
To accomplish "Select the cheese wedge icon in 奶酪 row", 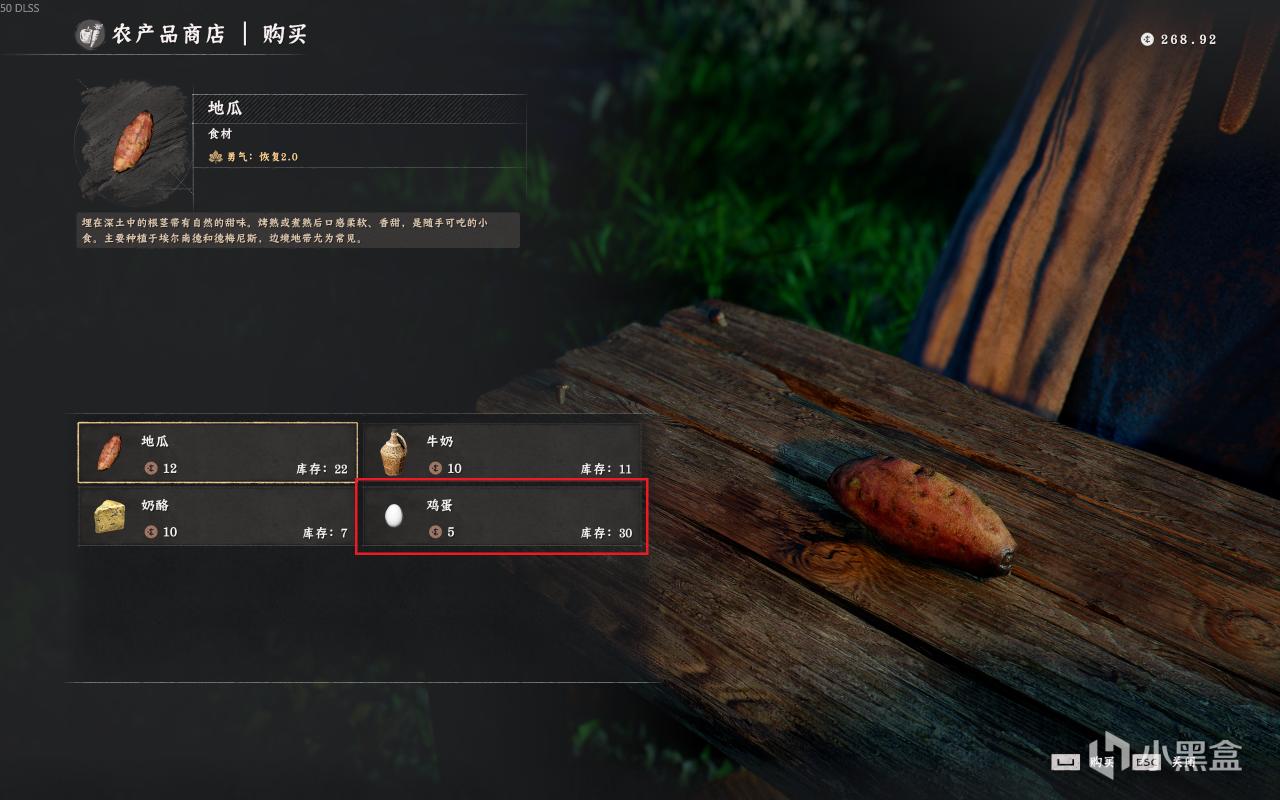I will (x=110, y=517).
